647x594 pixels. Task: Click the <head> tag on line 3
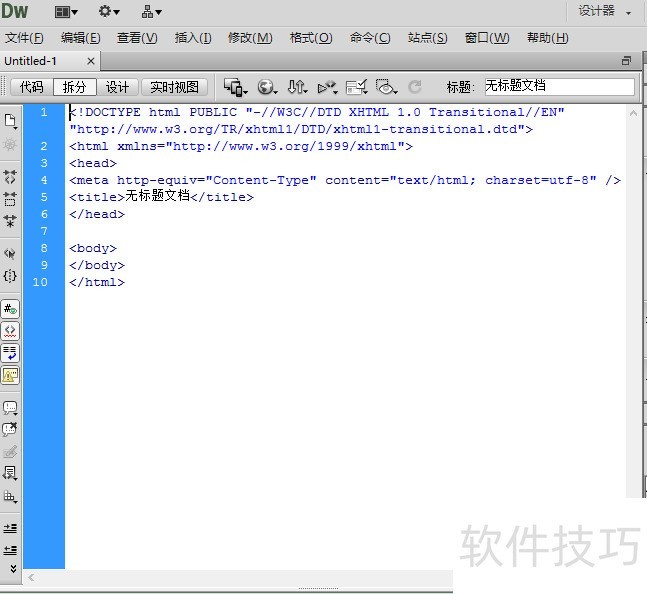93,163
